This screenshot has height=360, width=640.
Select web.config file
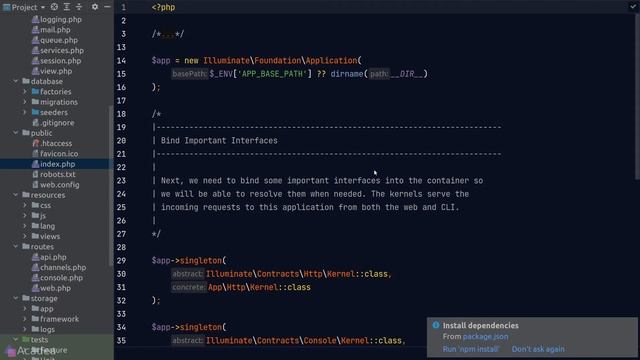pos(60,184)
